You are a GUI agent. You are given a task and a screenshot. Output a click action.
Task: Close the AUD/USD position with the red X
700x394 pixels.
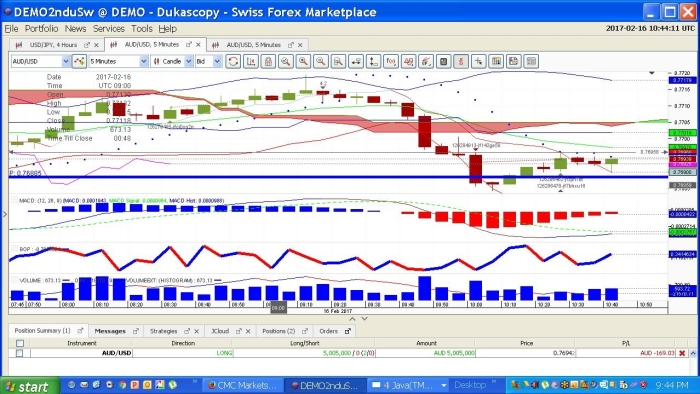coord(682,353)
